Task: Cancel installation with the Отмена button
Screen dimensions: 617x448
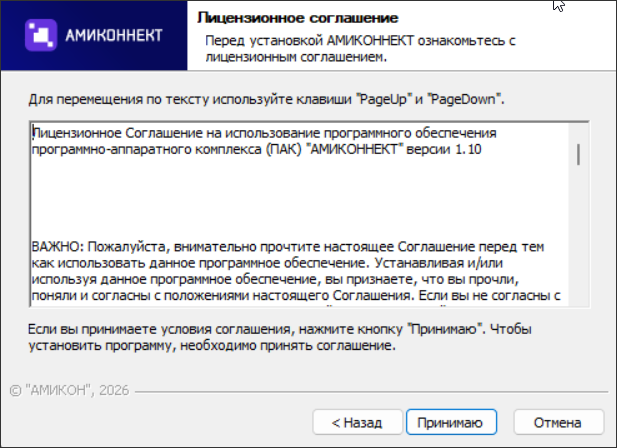Action: pos(556,421)
